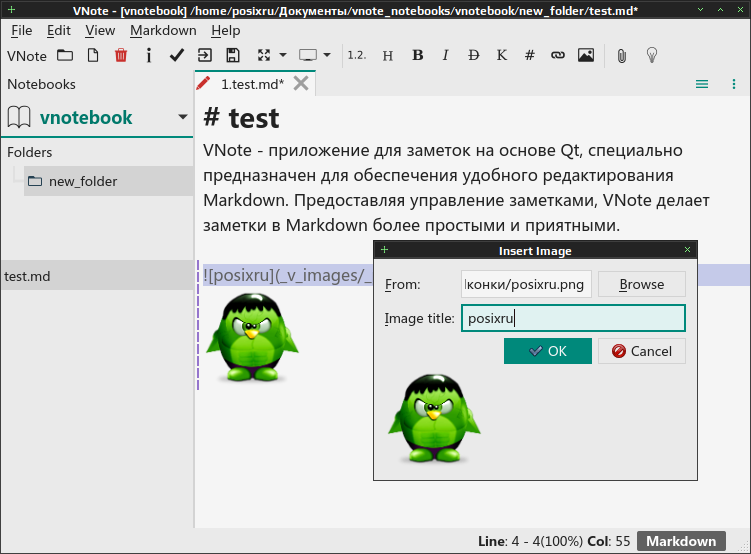Insert heading with H icon
The height and width of the screenshot is (554, 751).
(388, 56)
